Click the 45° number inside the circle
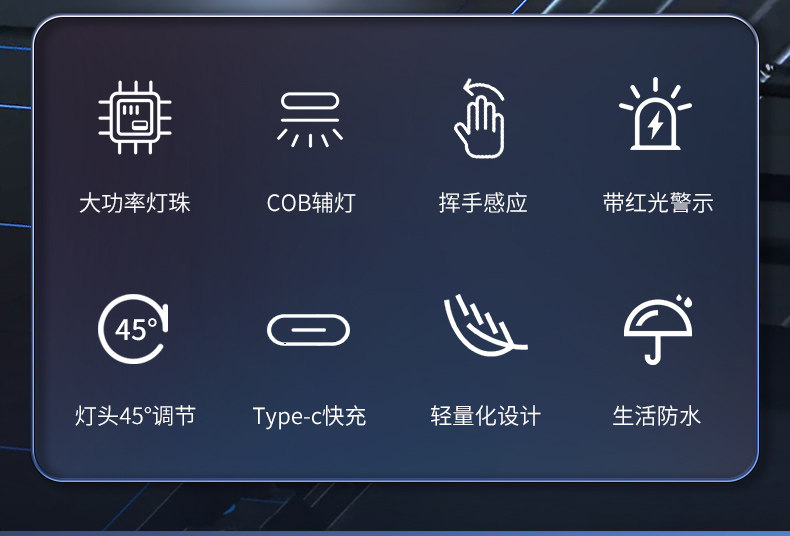 136,330
